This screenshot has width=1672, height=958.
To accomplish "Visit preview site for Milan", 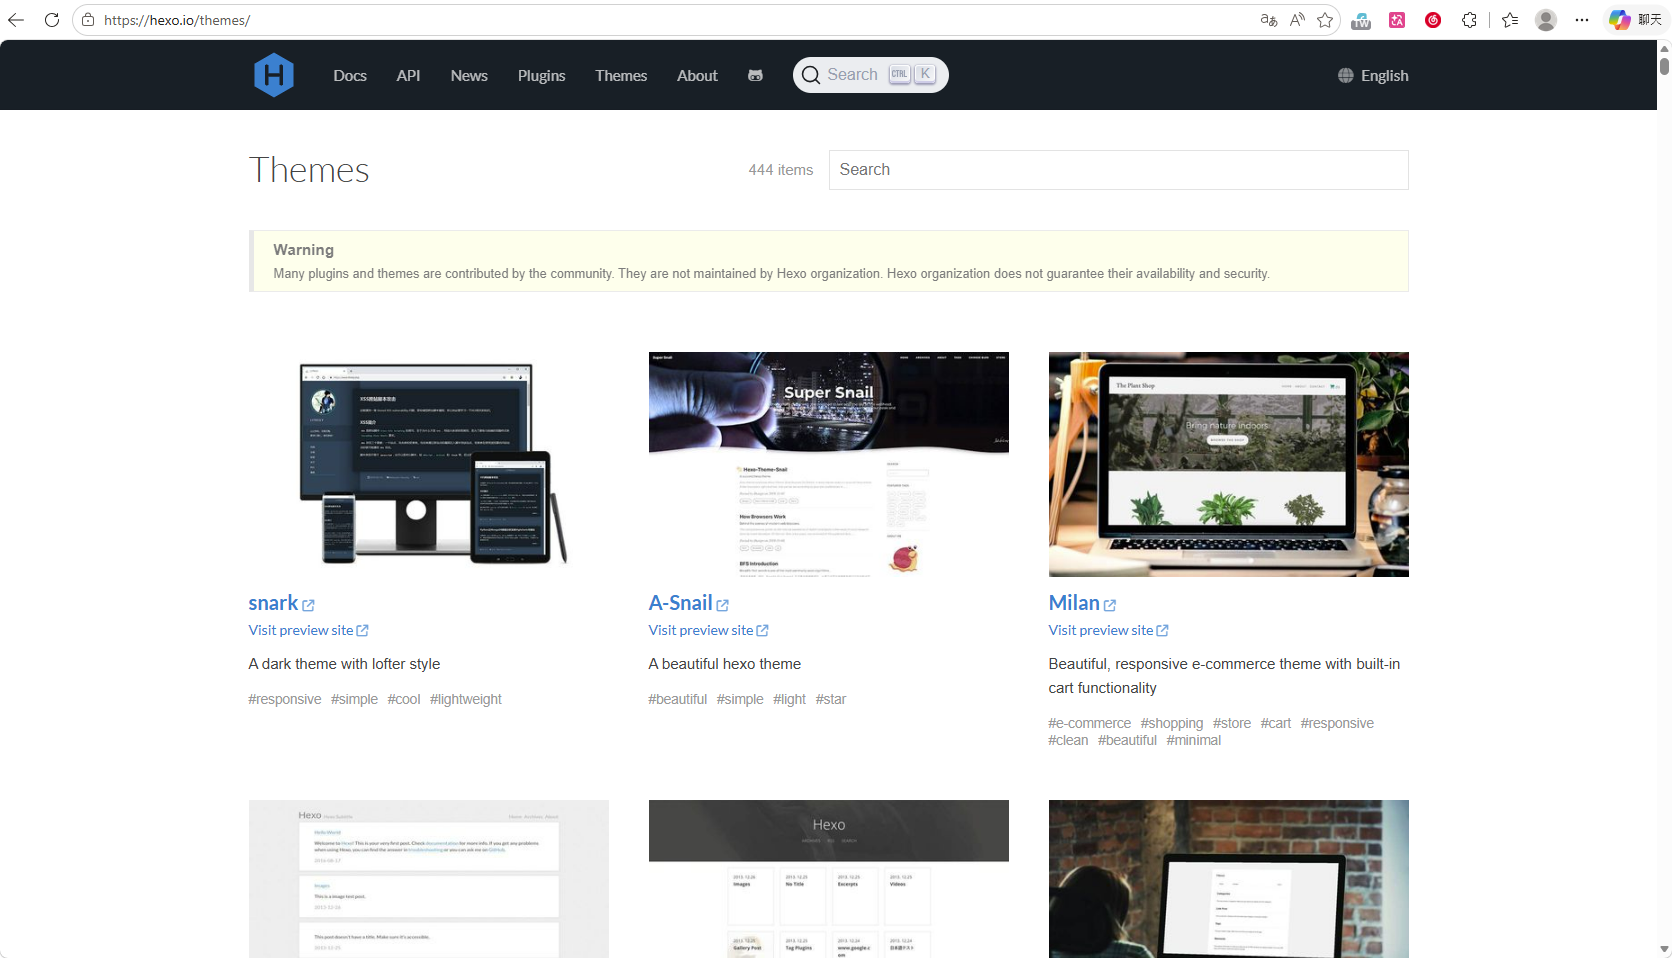I will pyautogui.click(x=1108, y=630).
